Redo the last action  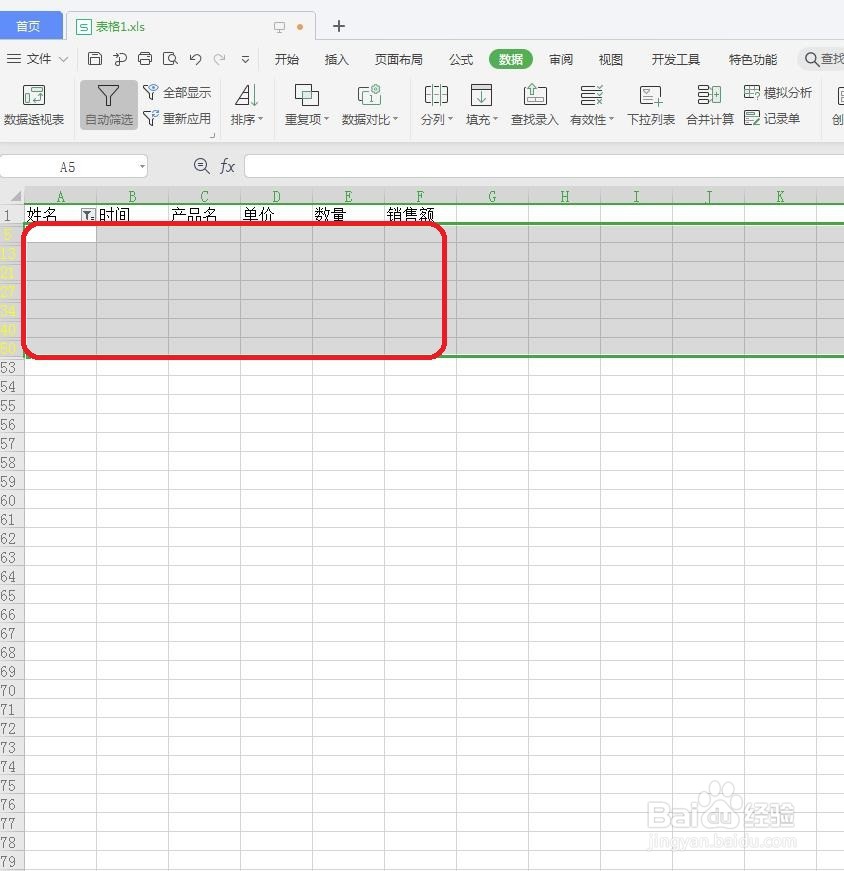219,58
